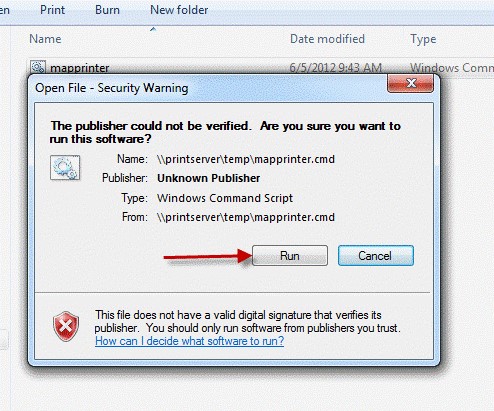Click Burn in the toolbar

[107, 10]
